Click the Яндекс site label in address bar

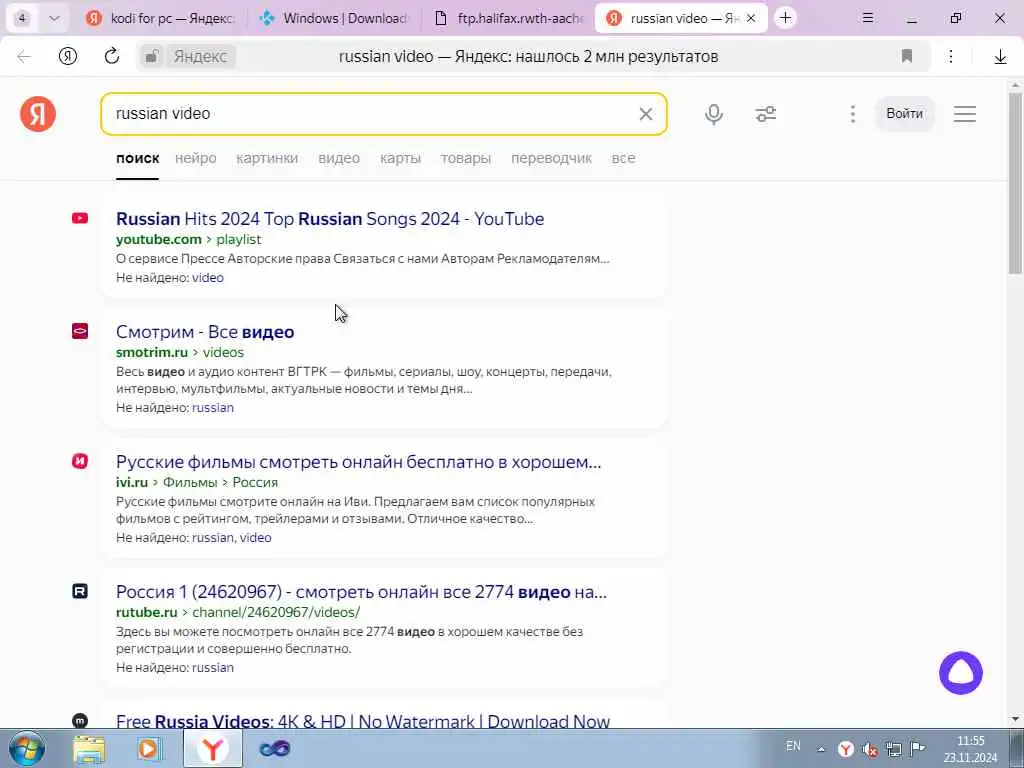(200, 57)
